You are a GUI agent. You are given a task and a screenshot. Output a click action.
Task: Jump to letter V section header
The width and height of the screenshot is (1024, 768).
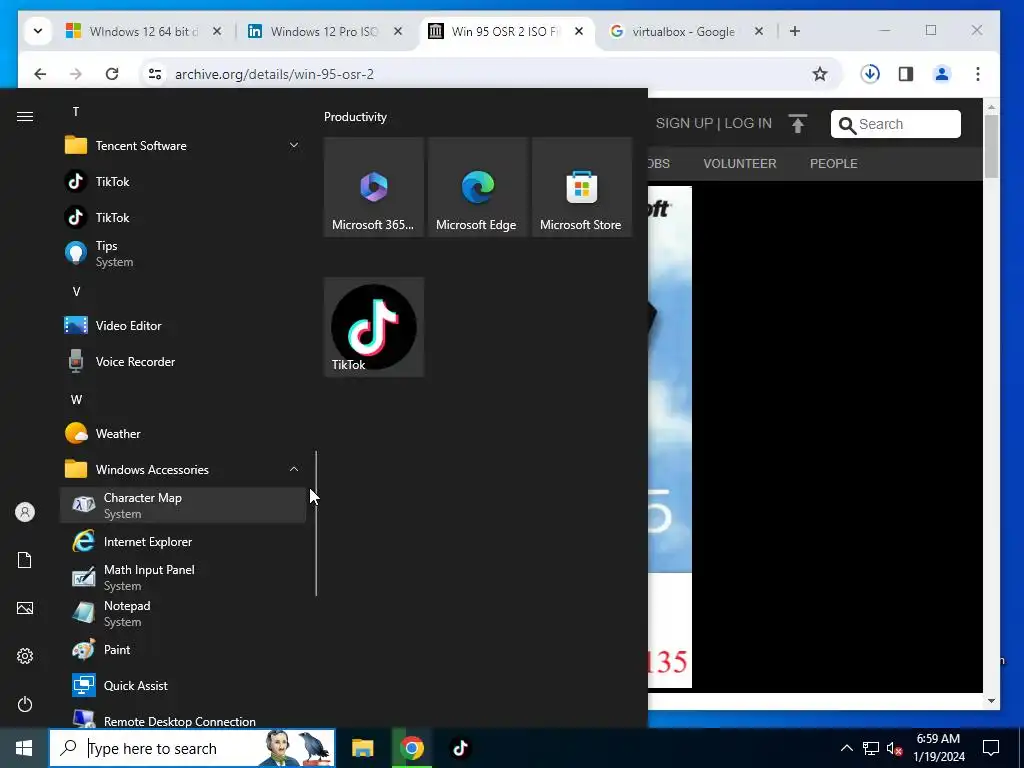[x=76, y=291]
